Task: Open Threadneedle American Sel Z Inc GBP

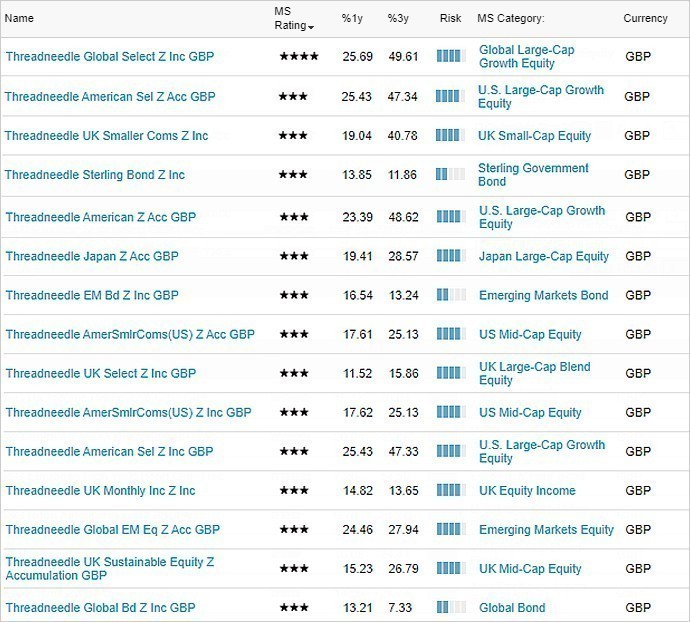Action: click(x=109, y=451)
